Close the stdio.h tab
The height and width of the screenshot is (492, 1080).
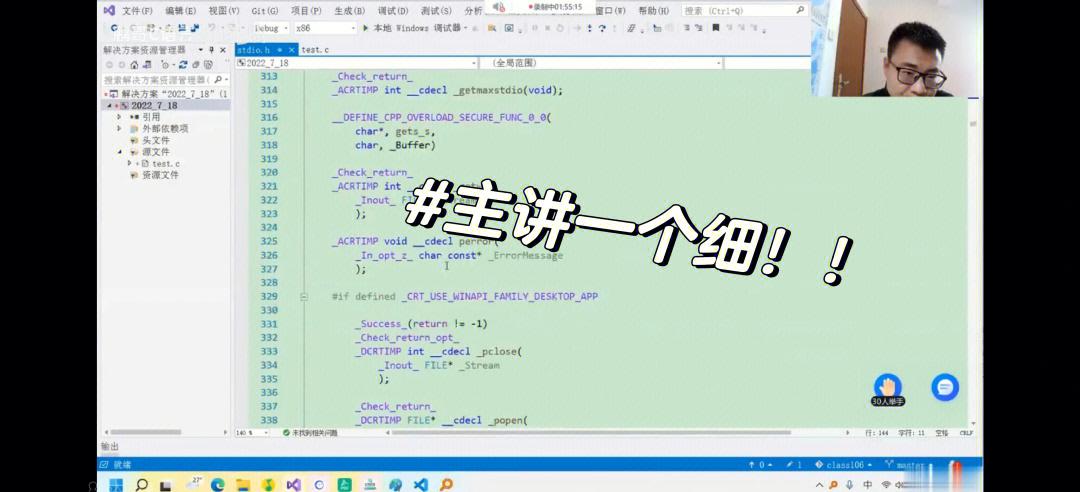pos(292,50)
